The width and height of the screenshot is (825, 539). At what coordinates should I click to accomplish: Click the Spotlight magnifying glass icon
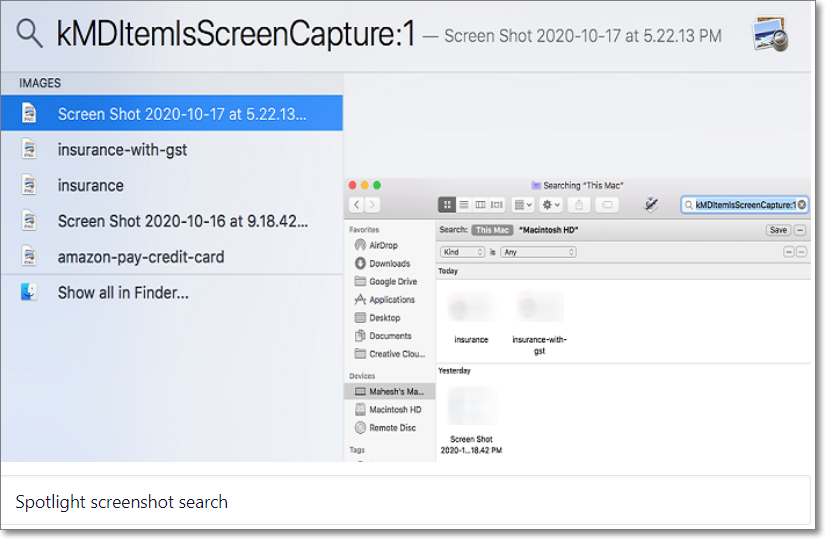point(30,34)
